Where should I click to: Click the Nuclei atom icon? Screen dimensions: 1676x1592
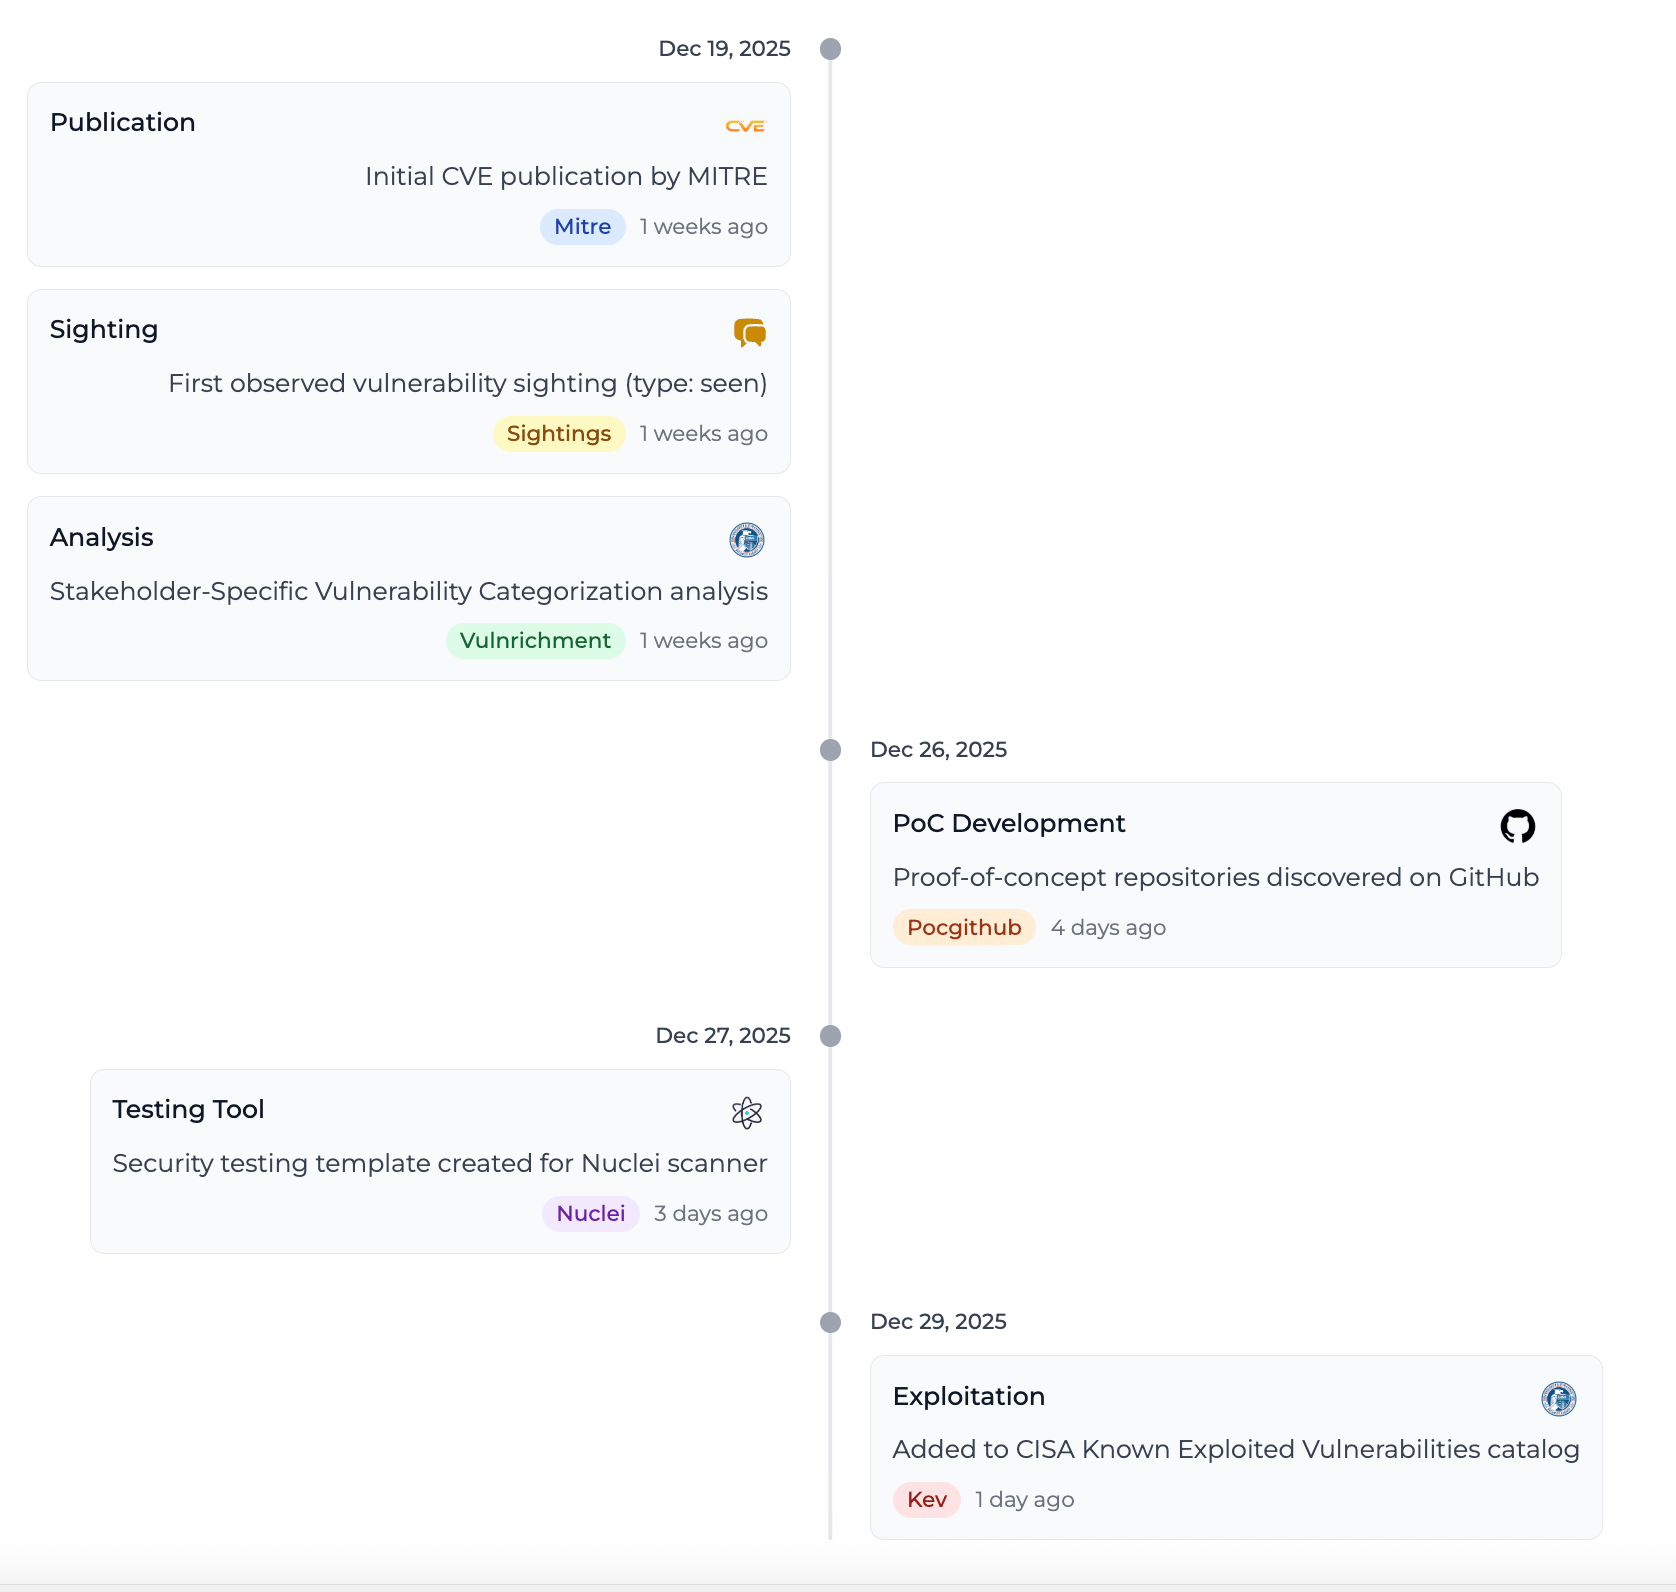747,1113
